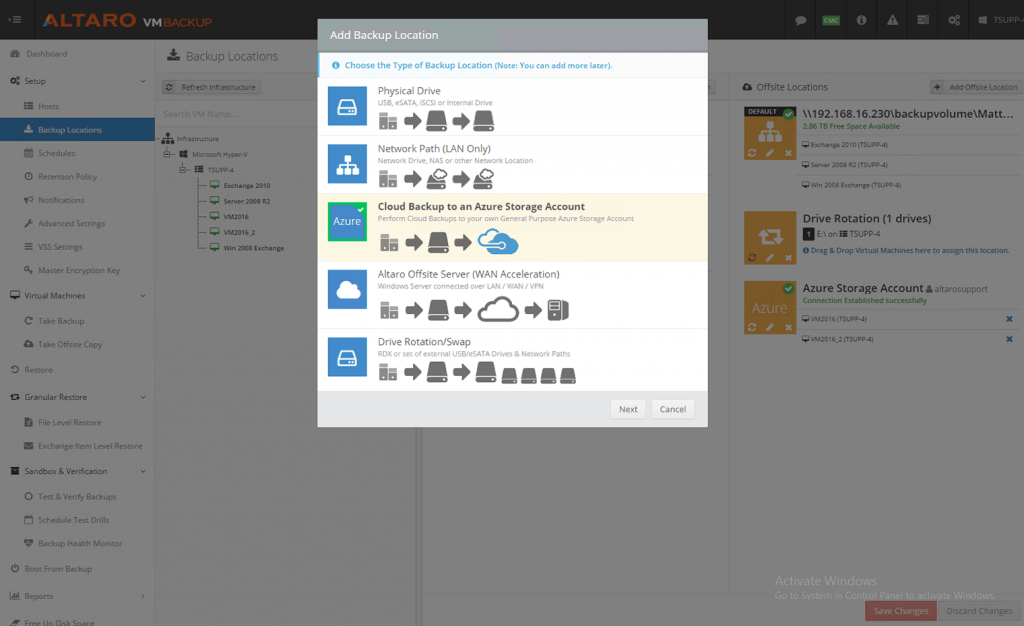Collapse the Microsoft Hyper-V tree node
Screen dimensions: 1024x626
[169, 155]
